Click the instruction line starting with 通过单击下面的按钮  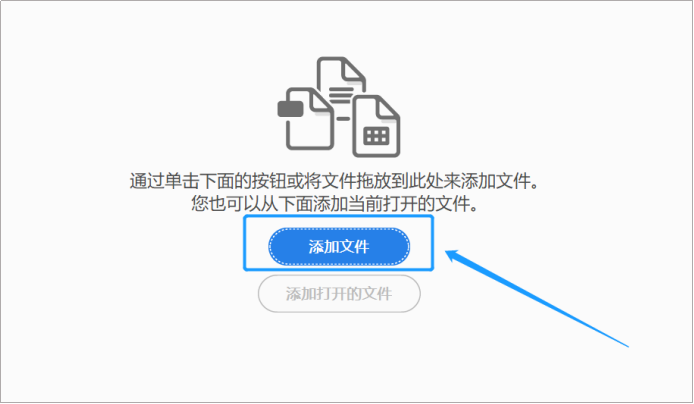point(334,181)
